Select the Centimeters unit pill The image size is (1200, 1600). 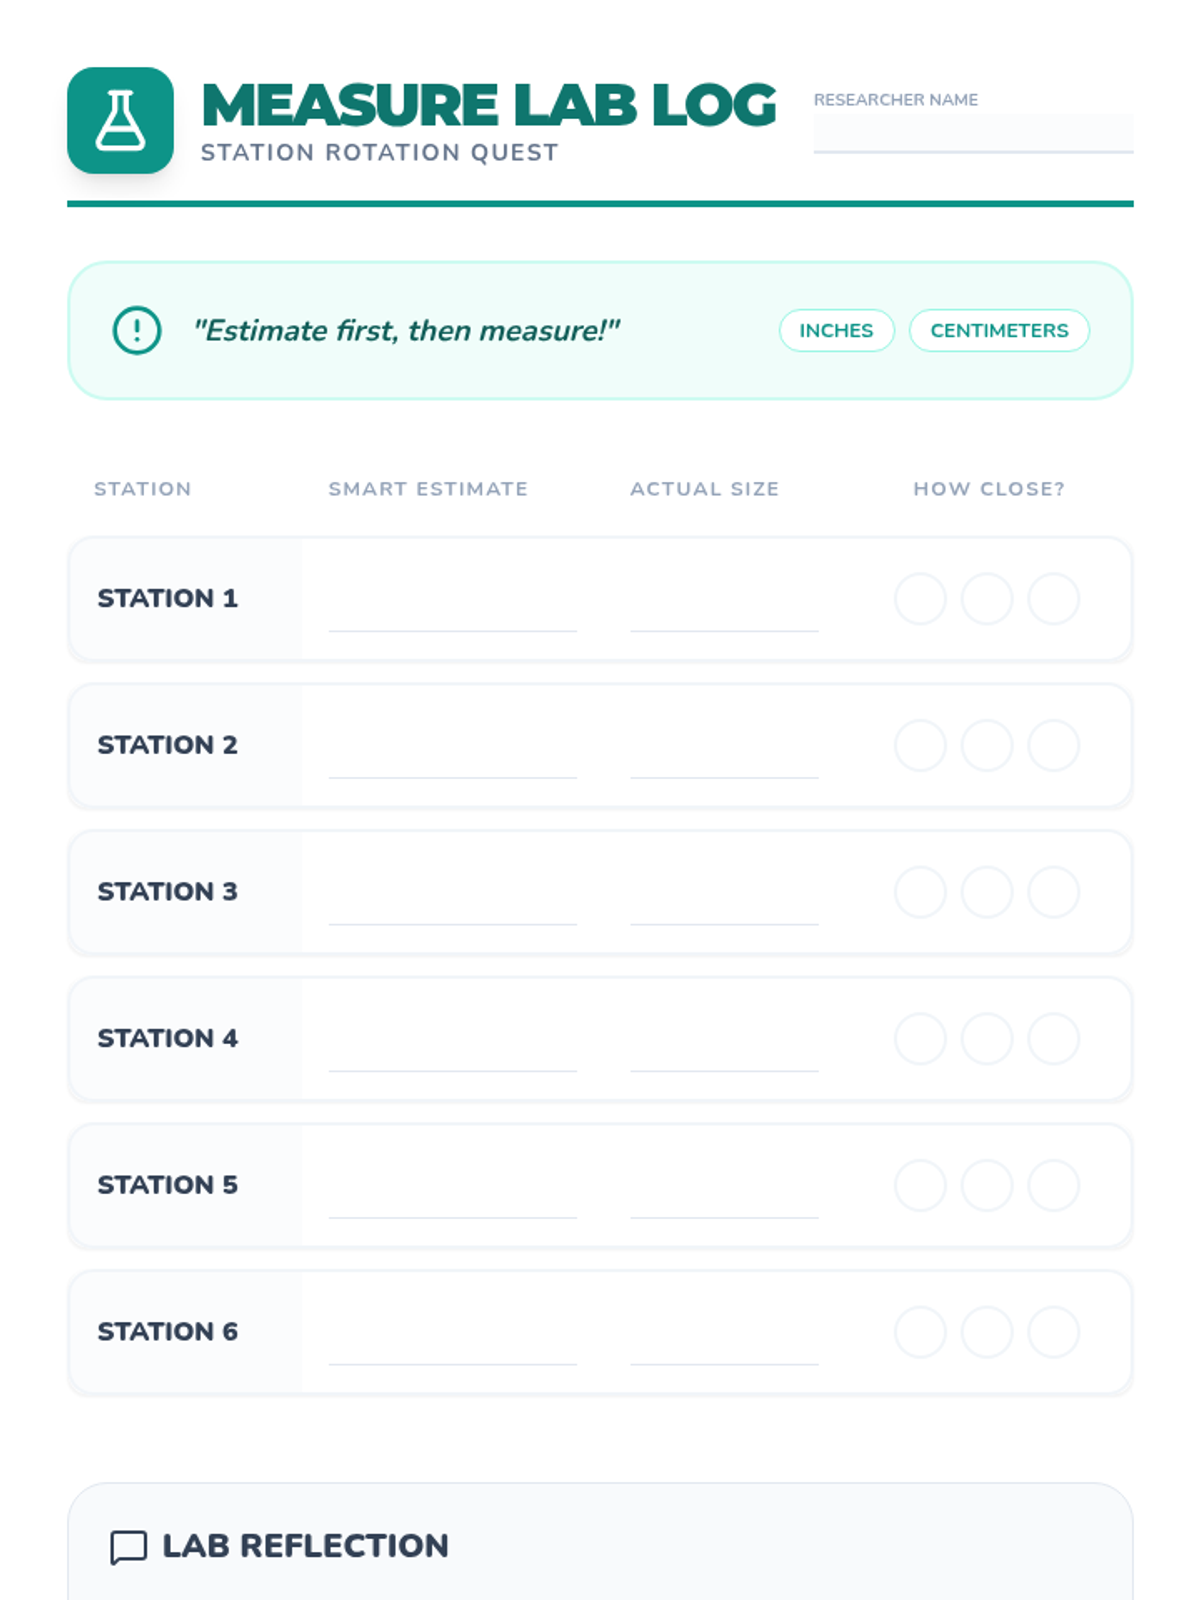(x=999, y=330)
